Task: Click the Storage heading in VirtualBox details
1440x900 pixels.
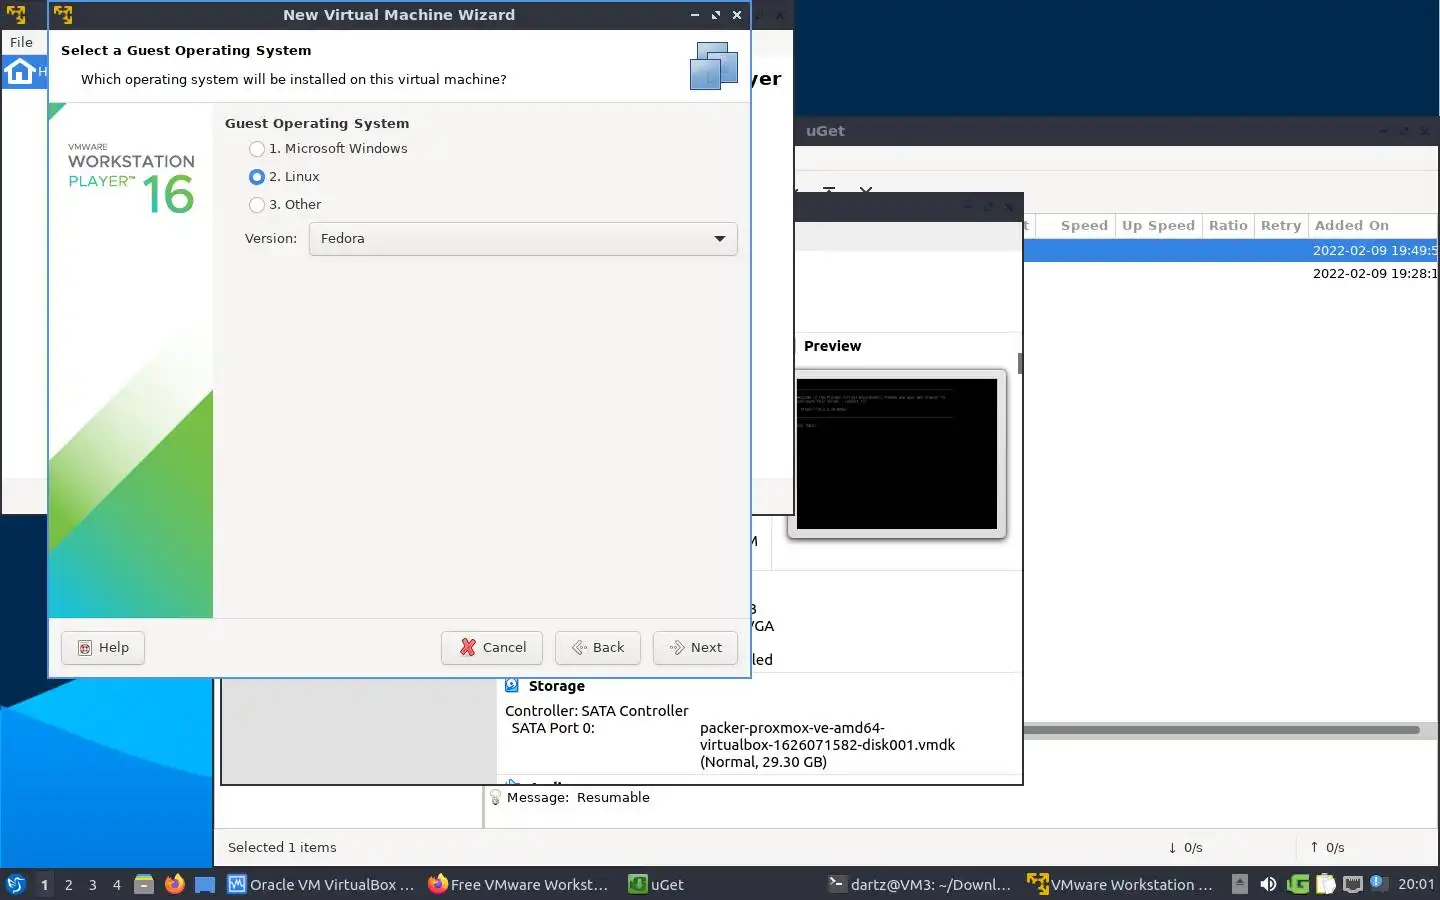Action: click(x=557, y=687)
